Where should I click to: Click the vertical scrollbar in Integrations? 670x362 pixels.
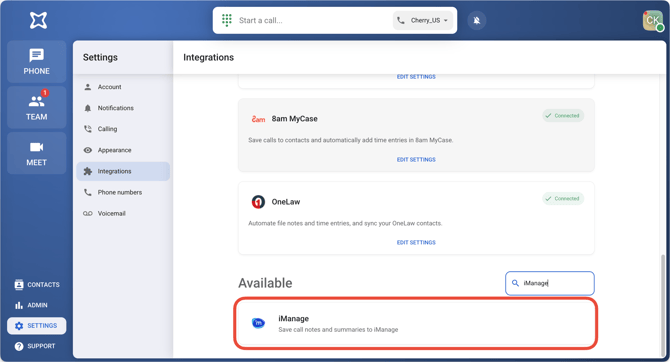point(663,306)
